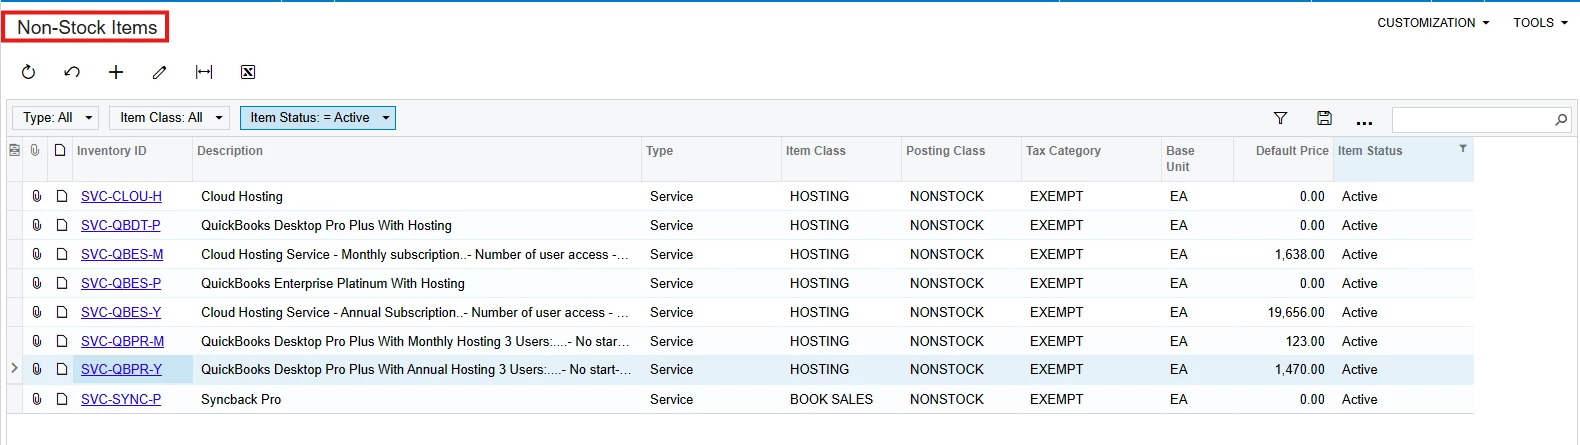
Task: Open the CUSTOMIZATION menu
Action: pyautogui.click(x=1433, y=22)
